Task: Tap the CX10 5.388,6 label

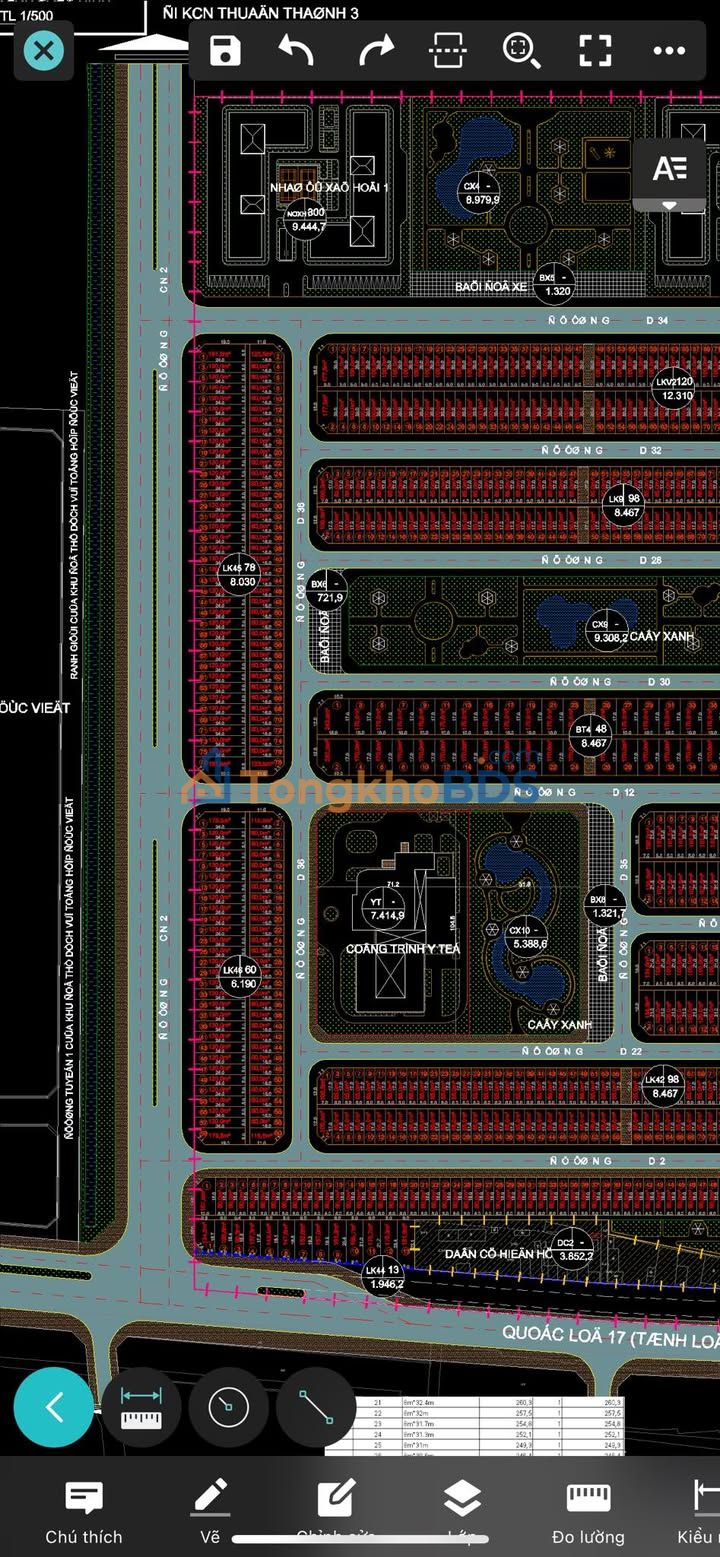Action: (527, 936)
